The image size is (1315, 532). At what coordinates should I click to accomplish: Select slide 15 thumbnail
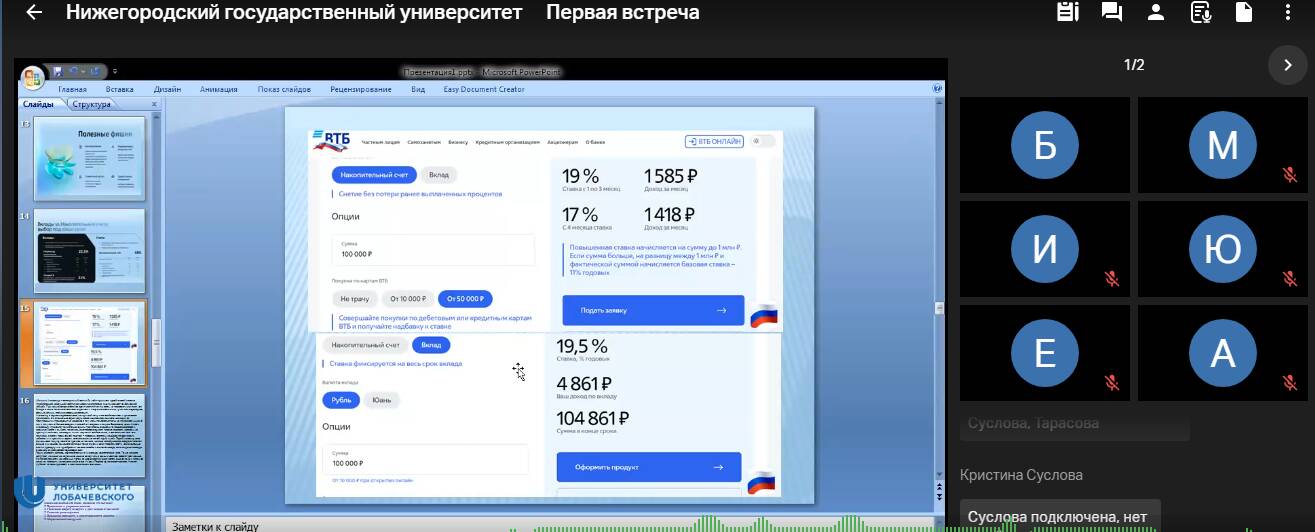tap(90, 343)
